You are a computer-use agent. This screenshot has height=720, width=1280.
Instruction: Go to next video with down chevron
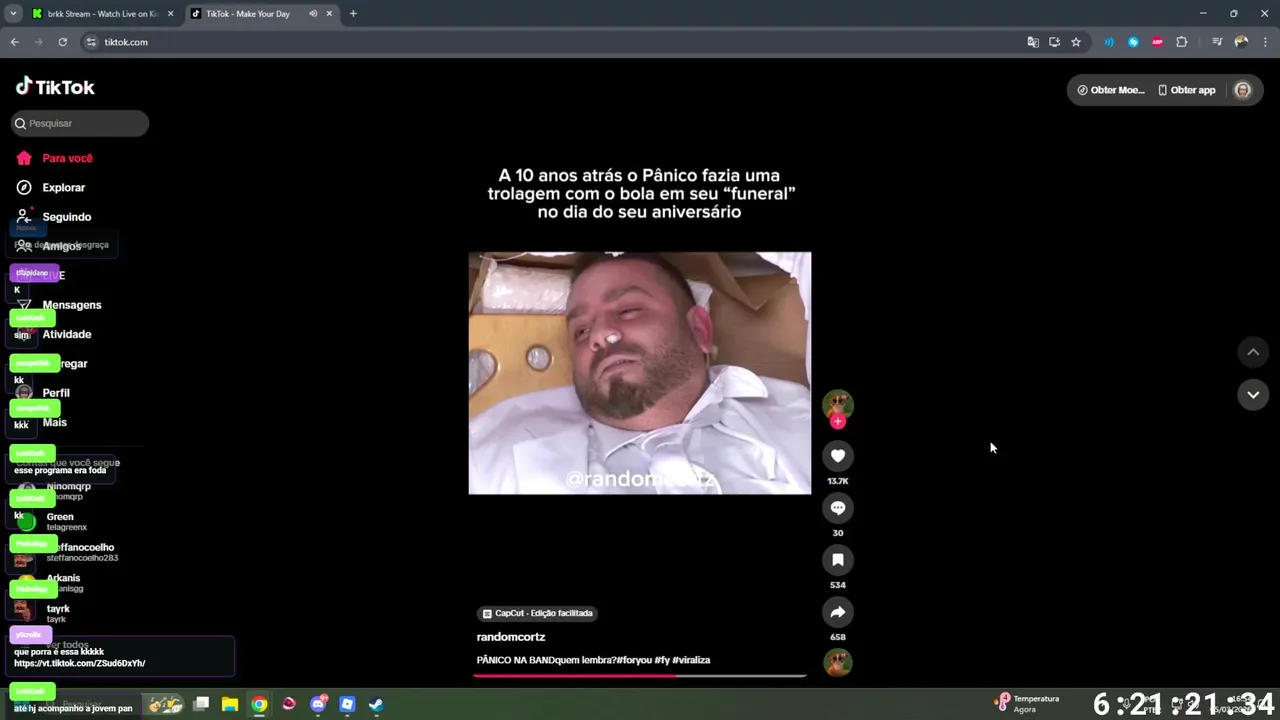point(1253,395)
